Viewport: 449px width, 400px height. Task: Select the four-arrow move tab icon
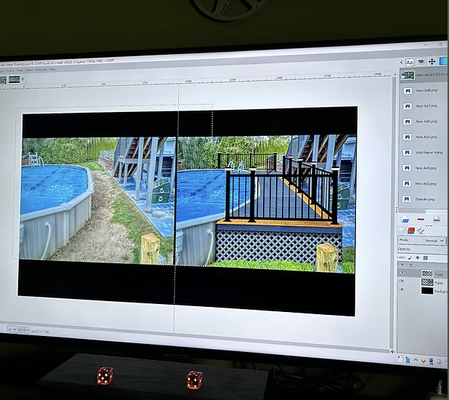[x=432, y=61]
